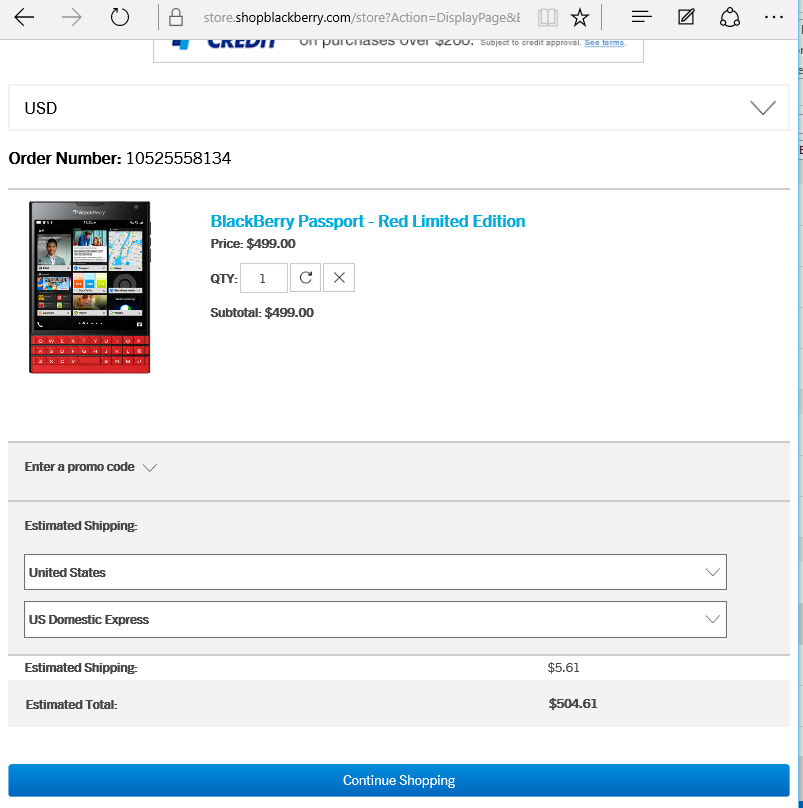Make a web note pen icon

tap(686, 17)
